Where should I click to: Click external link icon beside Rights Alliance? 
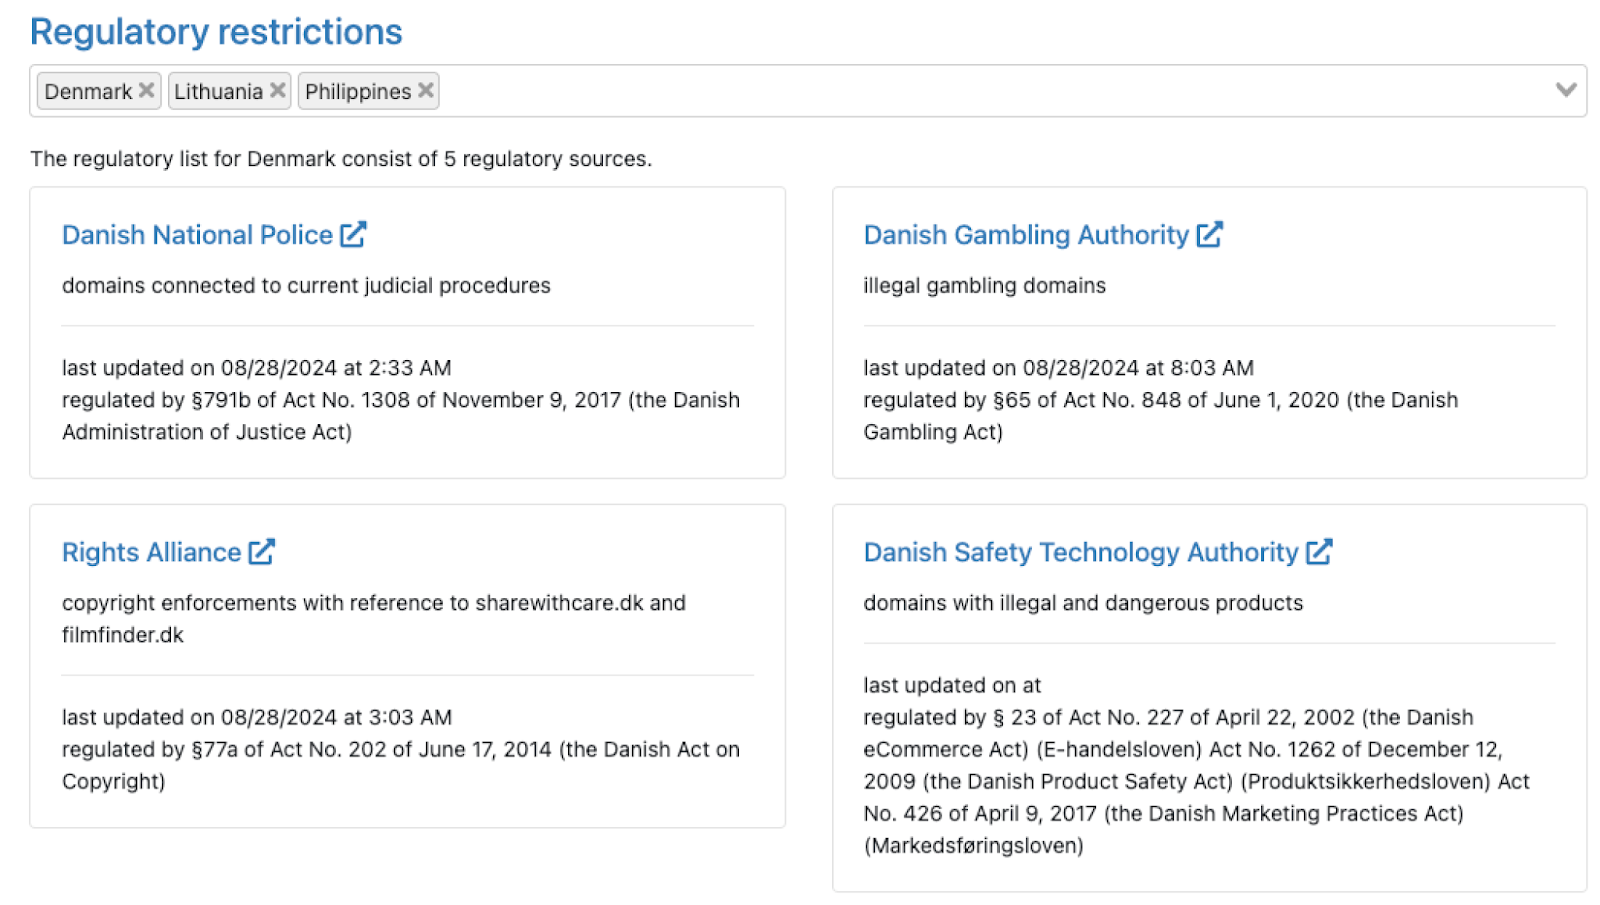[261, 552]
